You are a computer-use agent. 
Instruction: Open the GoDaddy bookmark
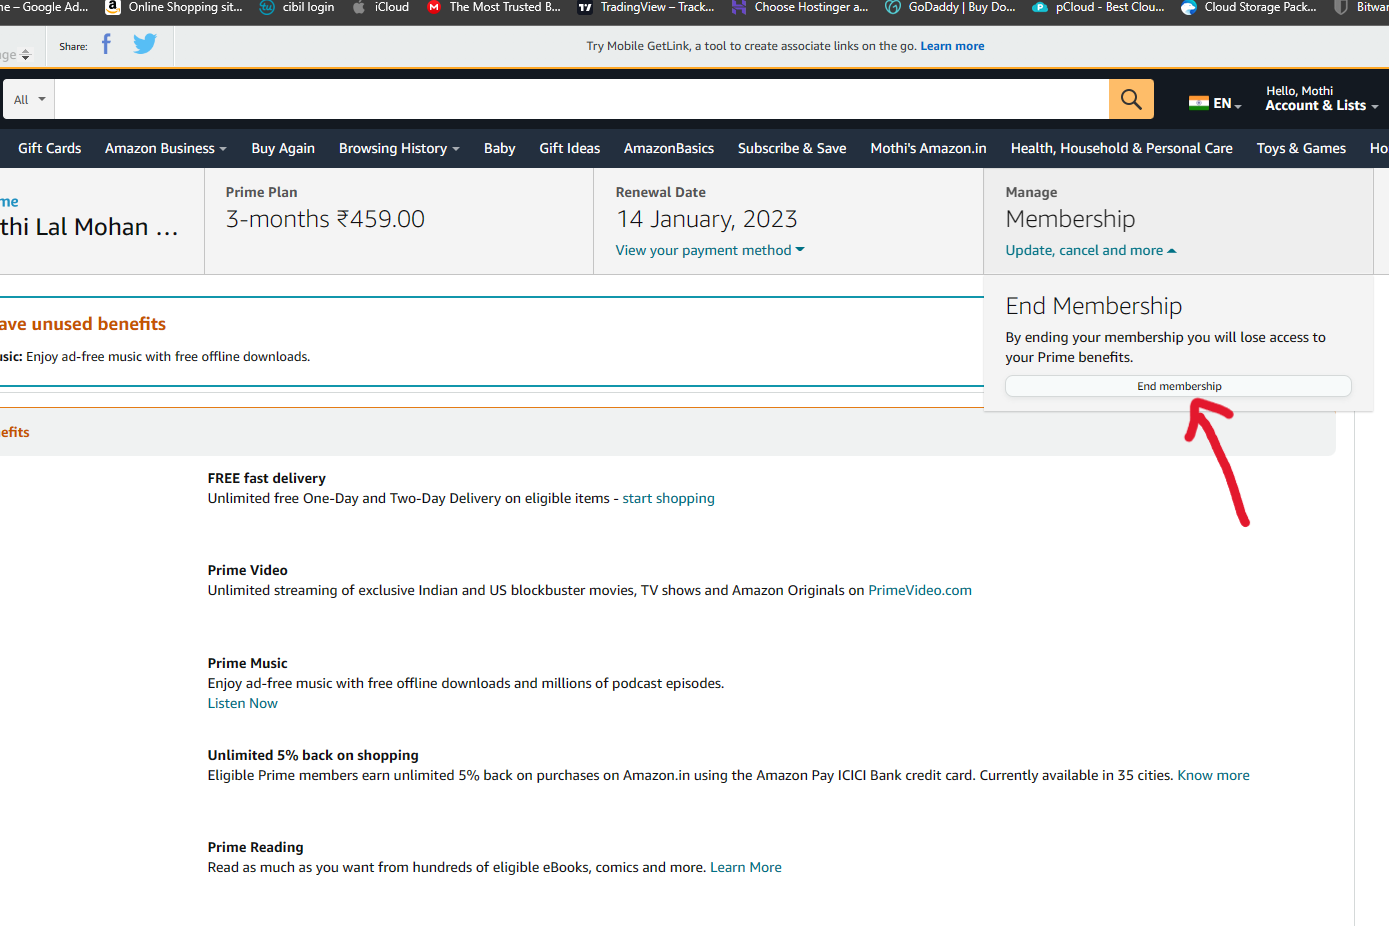(x=951, y=7)
